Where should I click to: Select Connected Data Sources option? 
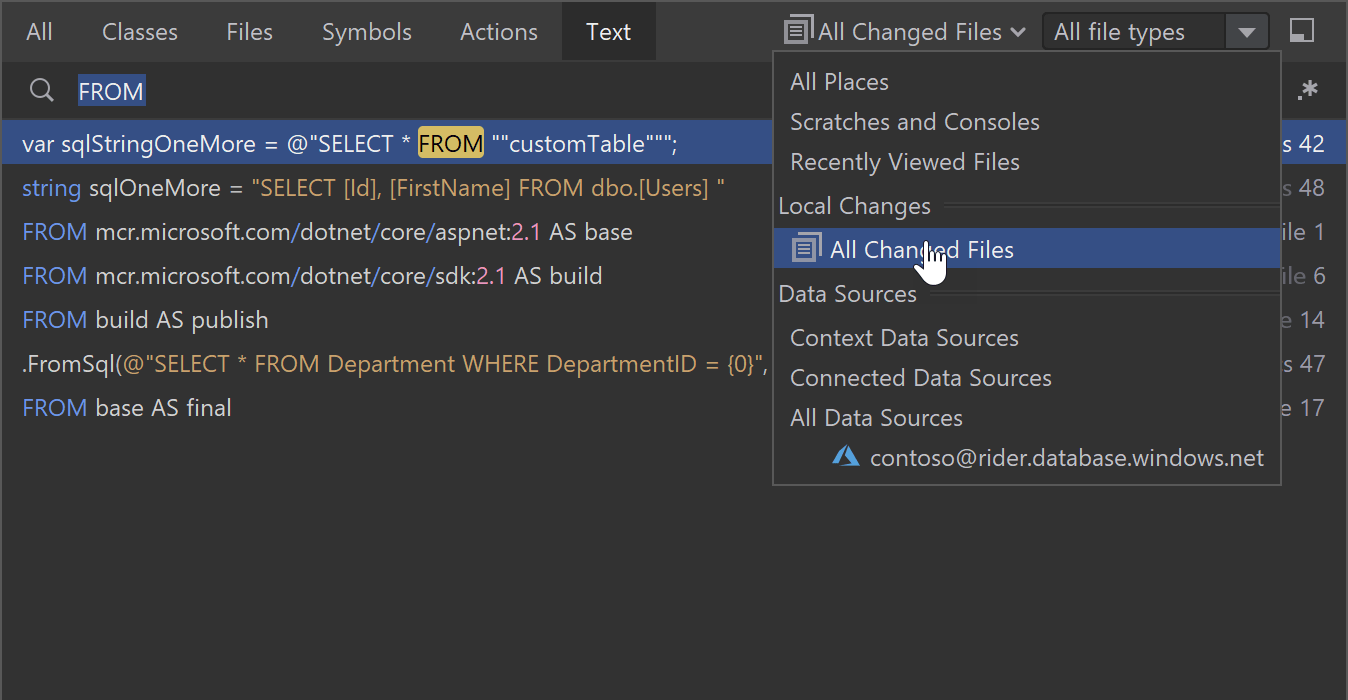click(920, 378)
